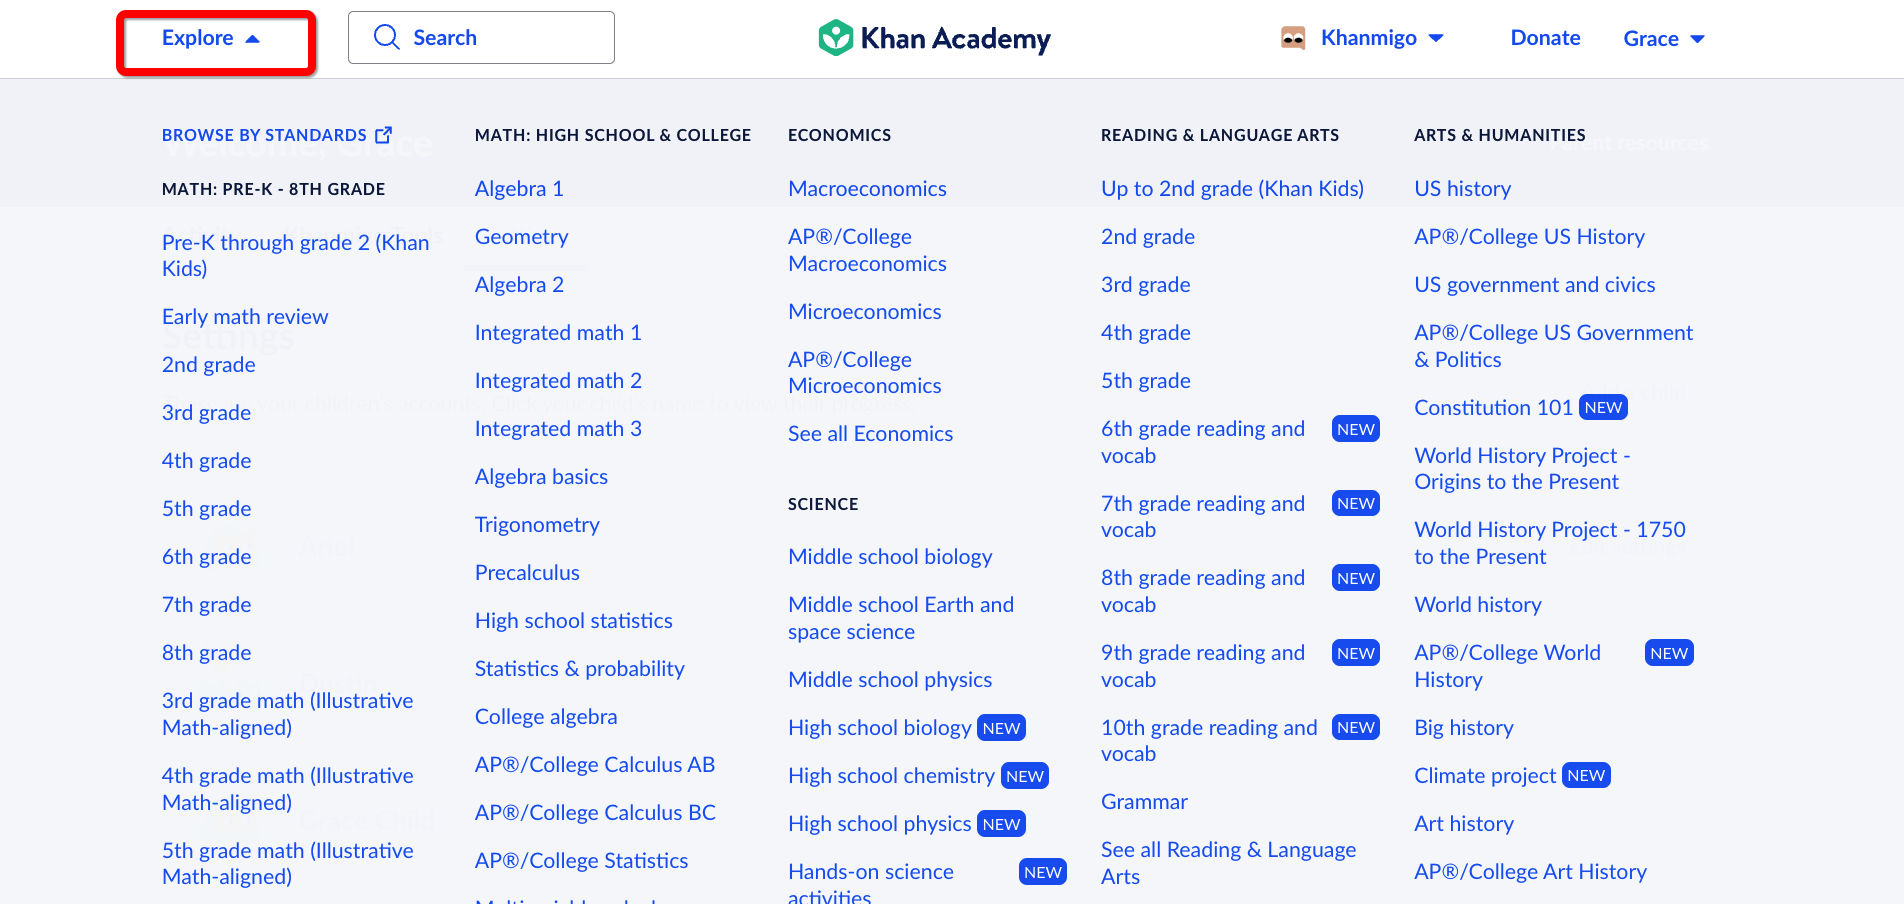Click See all Reading & Language Arts

point(1228,862)
